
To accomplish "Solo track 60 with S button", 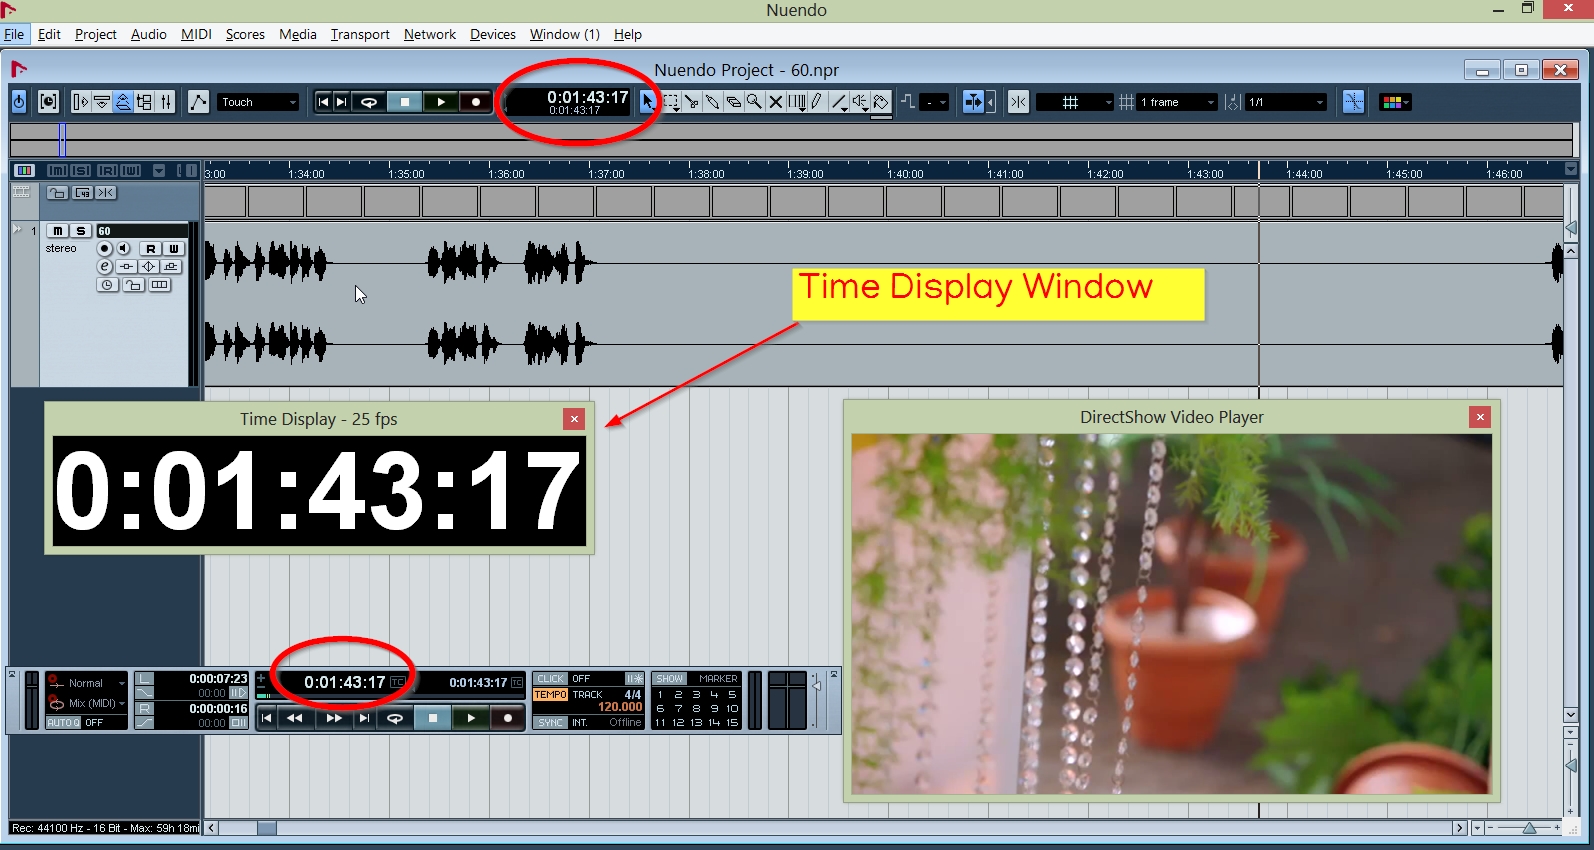I will pyautogui.click(x=81, y=231).
